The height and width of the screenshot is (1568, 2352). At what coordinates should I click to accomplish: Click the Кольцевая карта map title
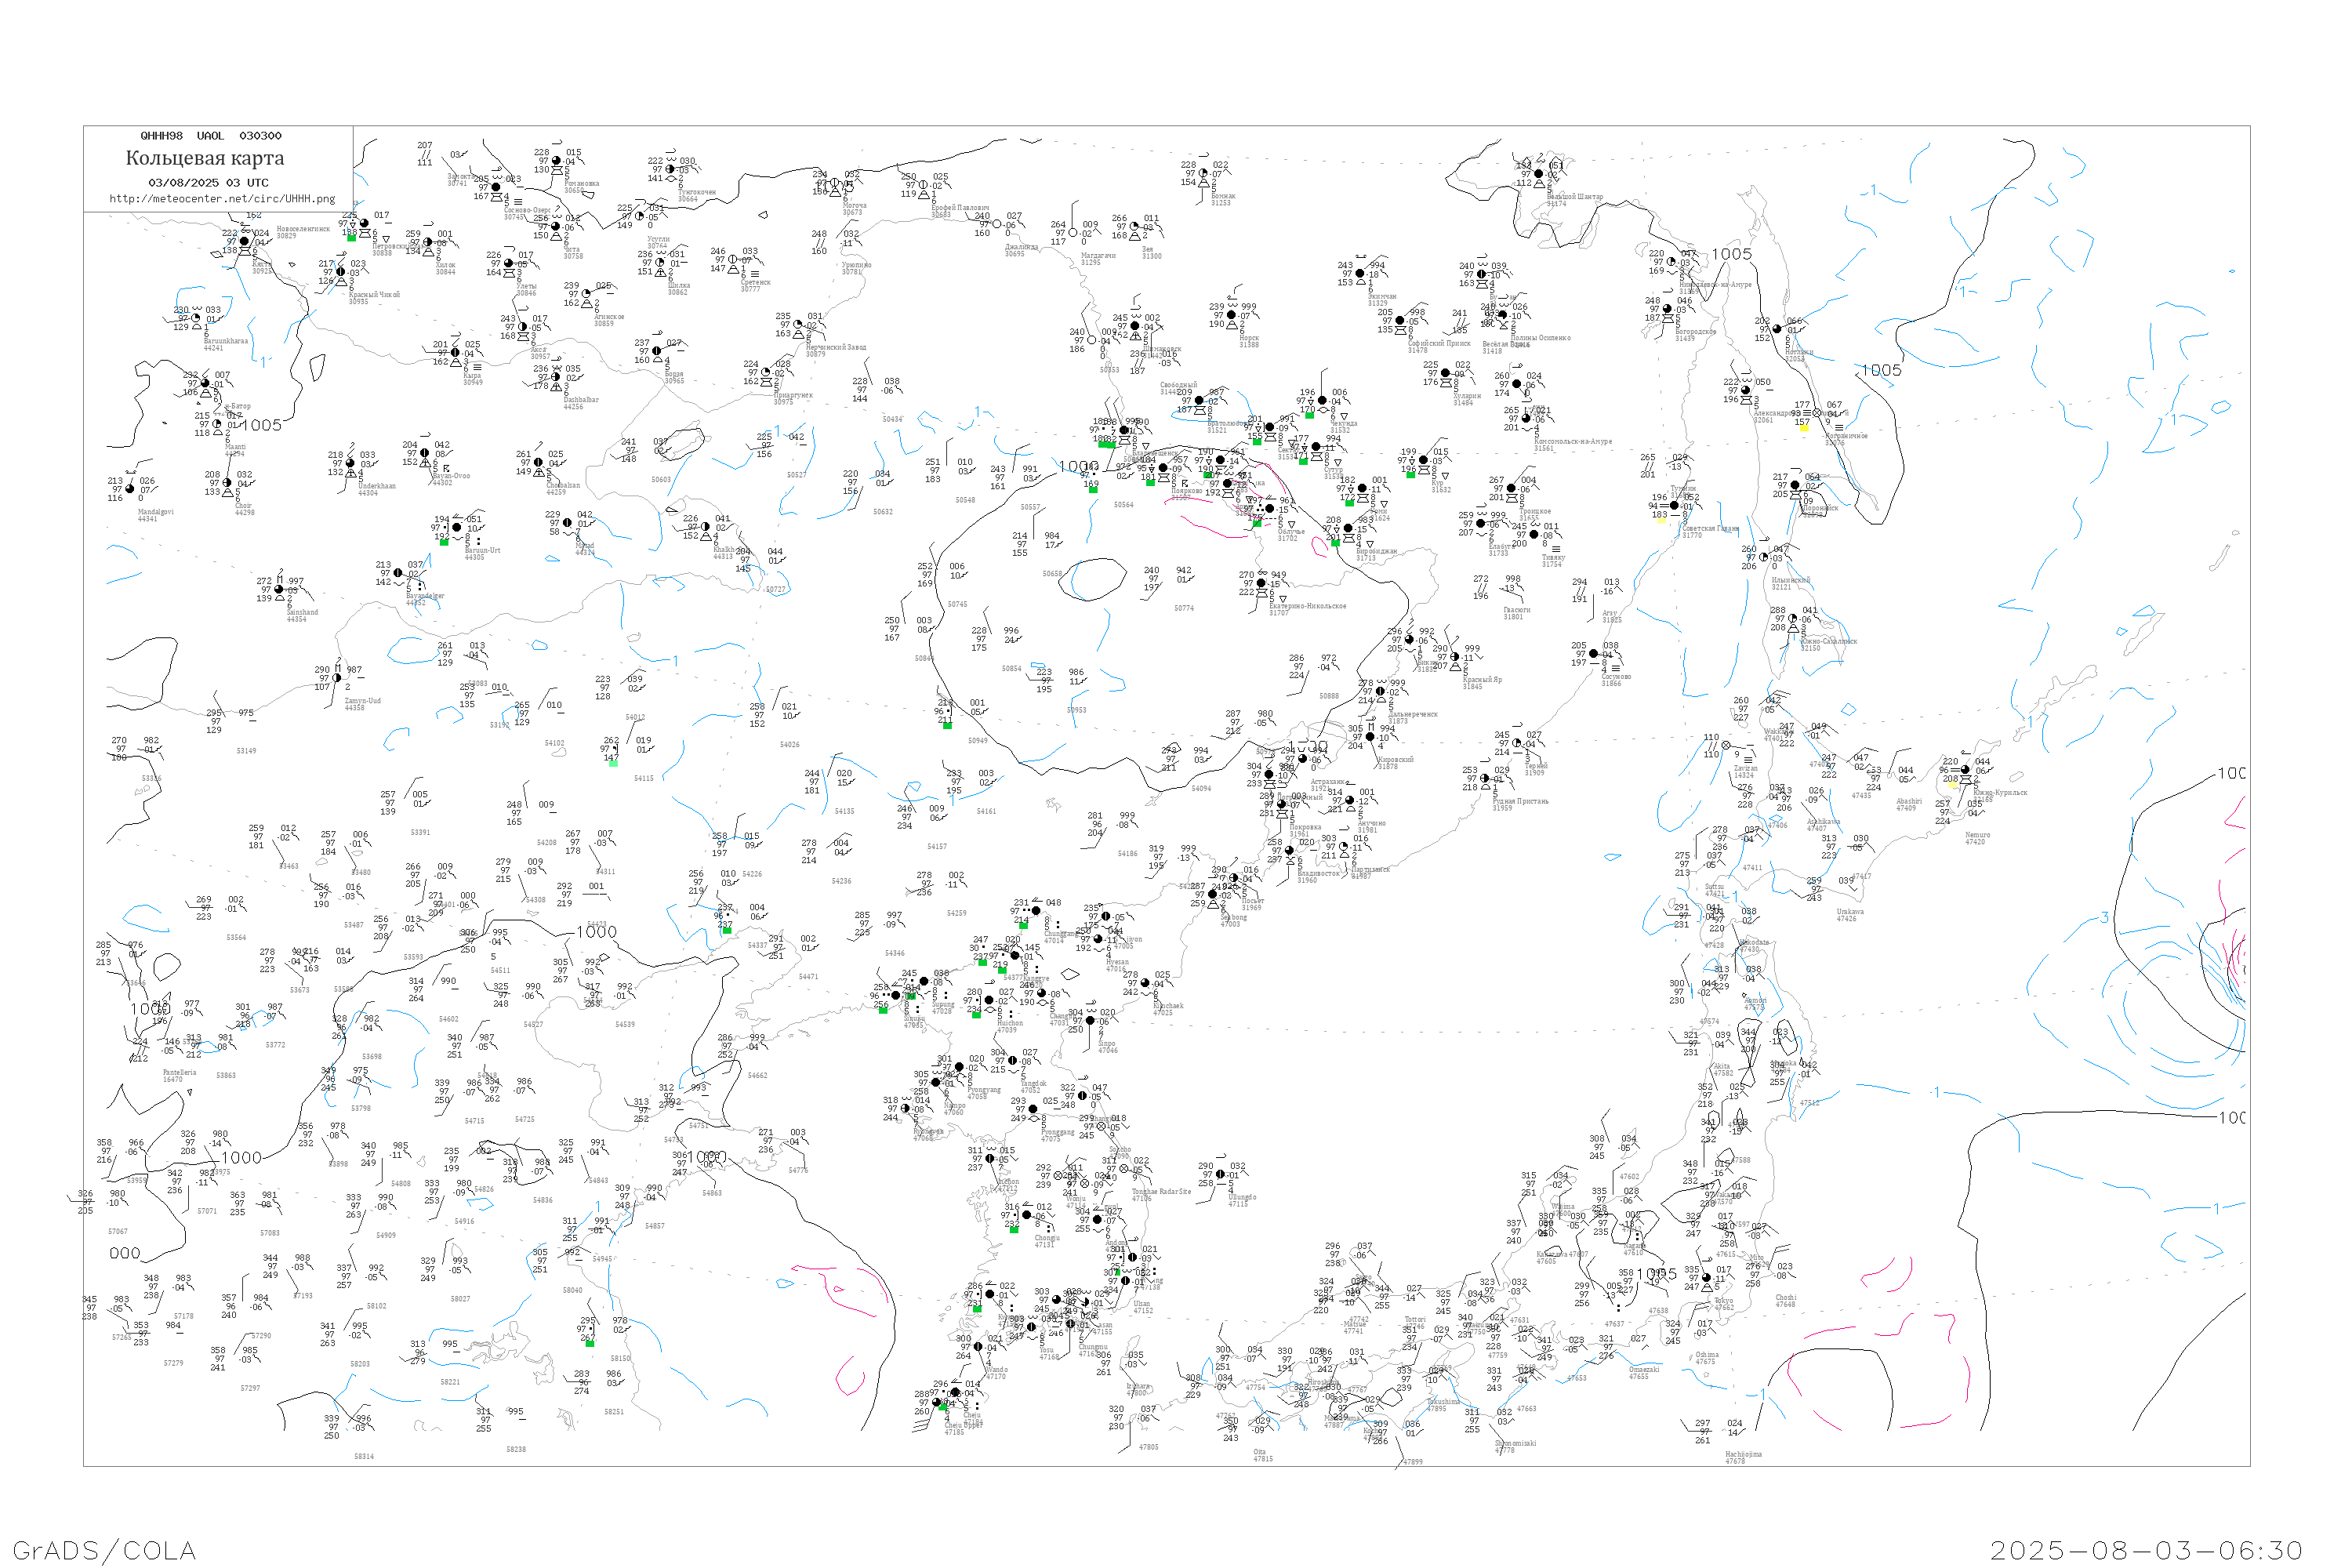[x=205, y=158]
